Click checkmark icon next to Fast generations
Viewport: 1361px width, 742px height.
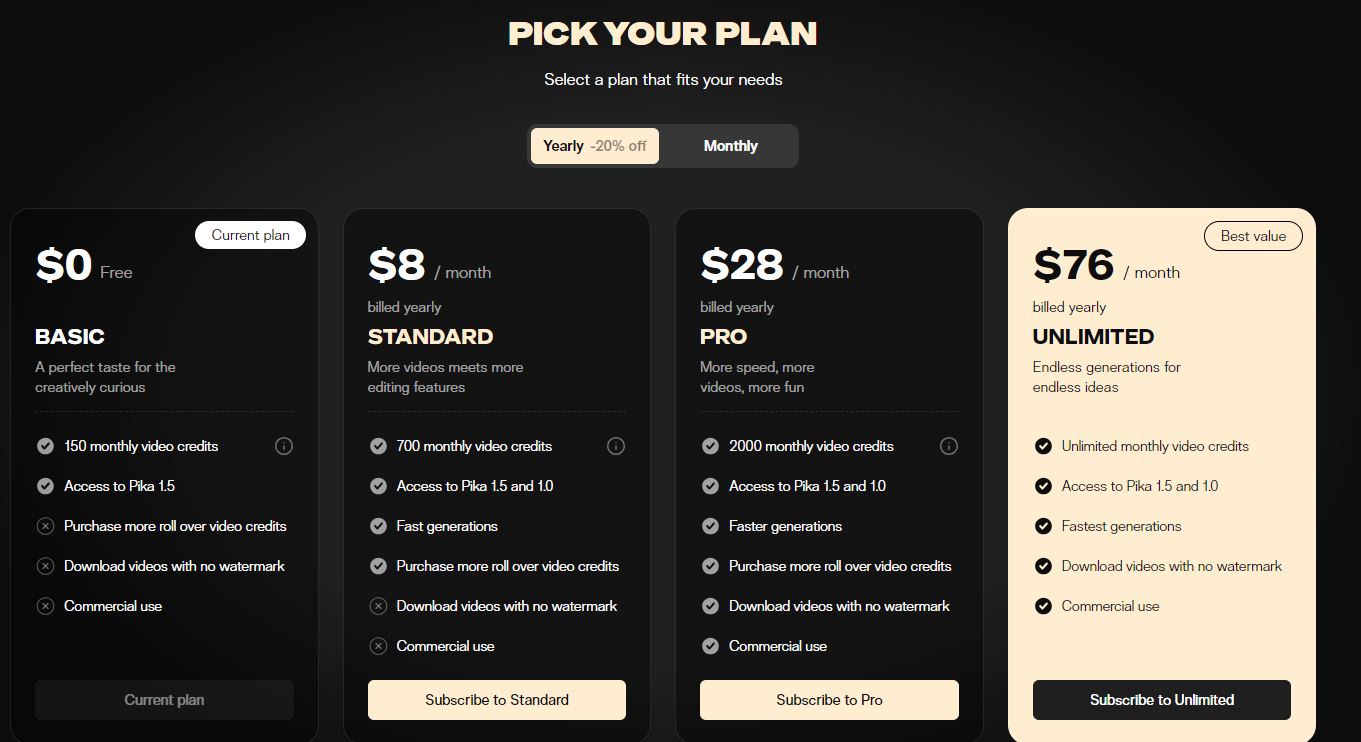(378, 526)
